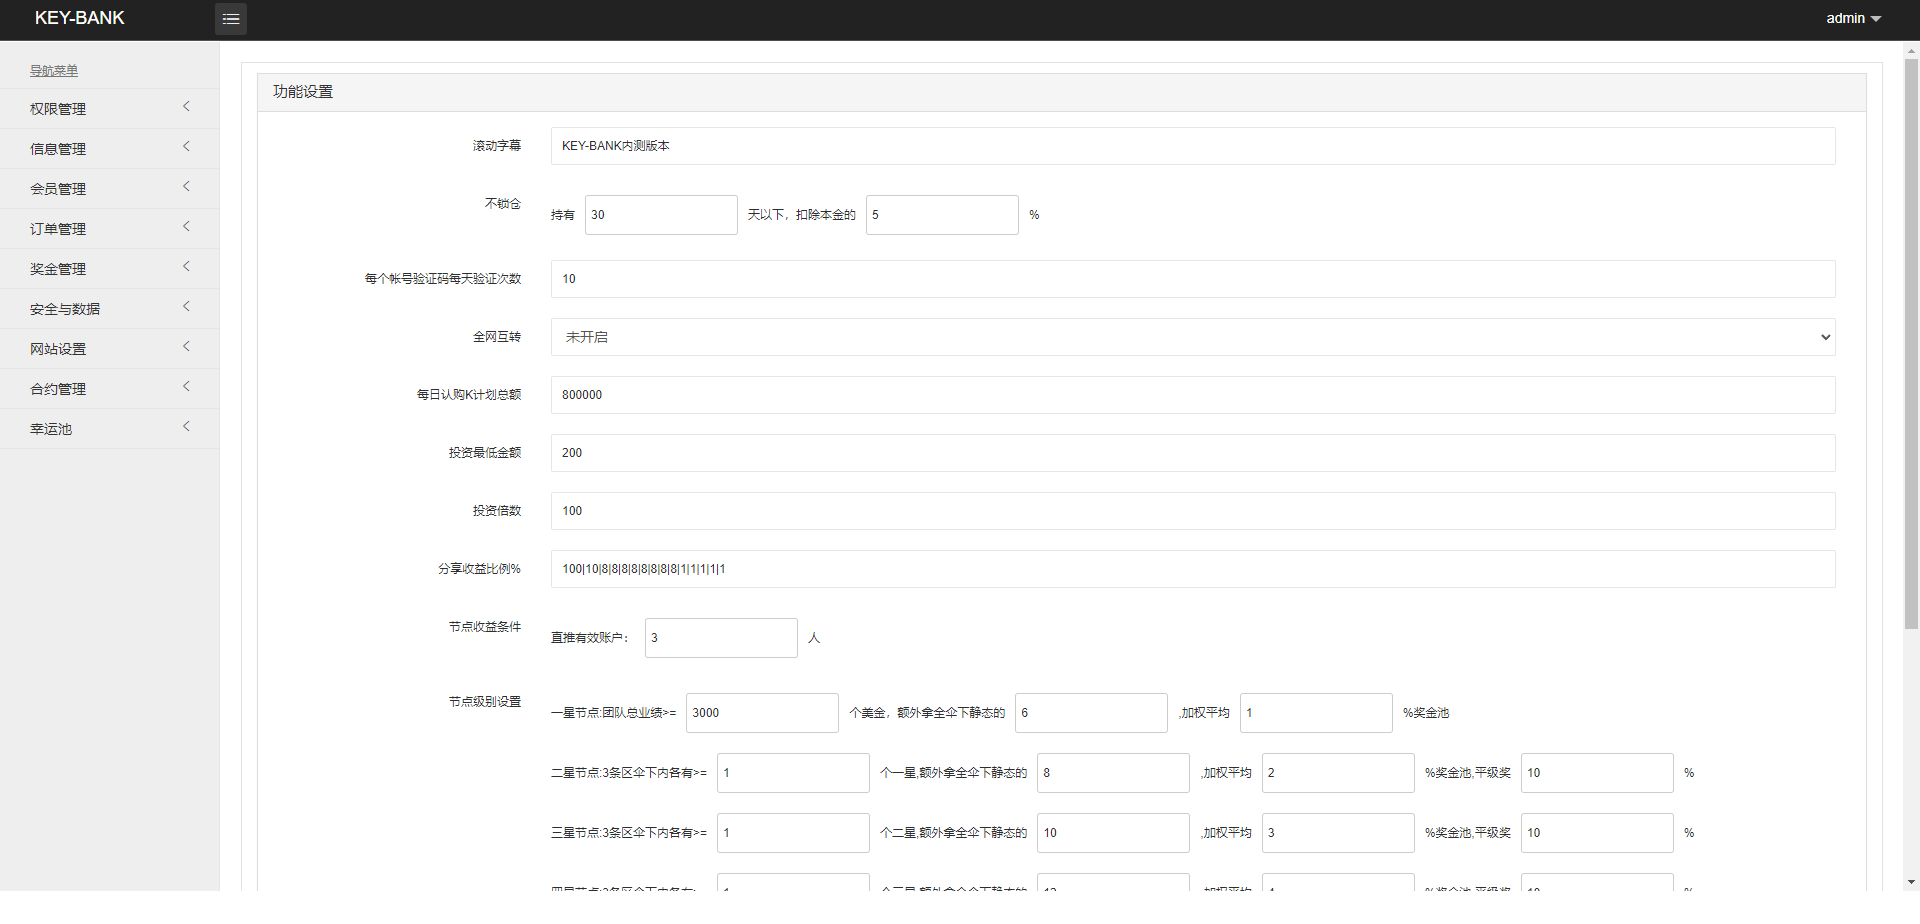
Task: Focus the 投资倍数 field
Action: [x=1193, y=511]
